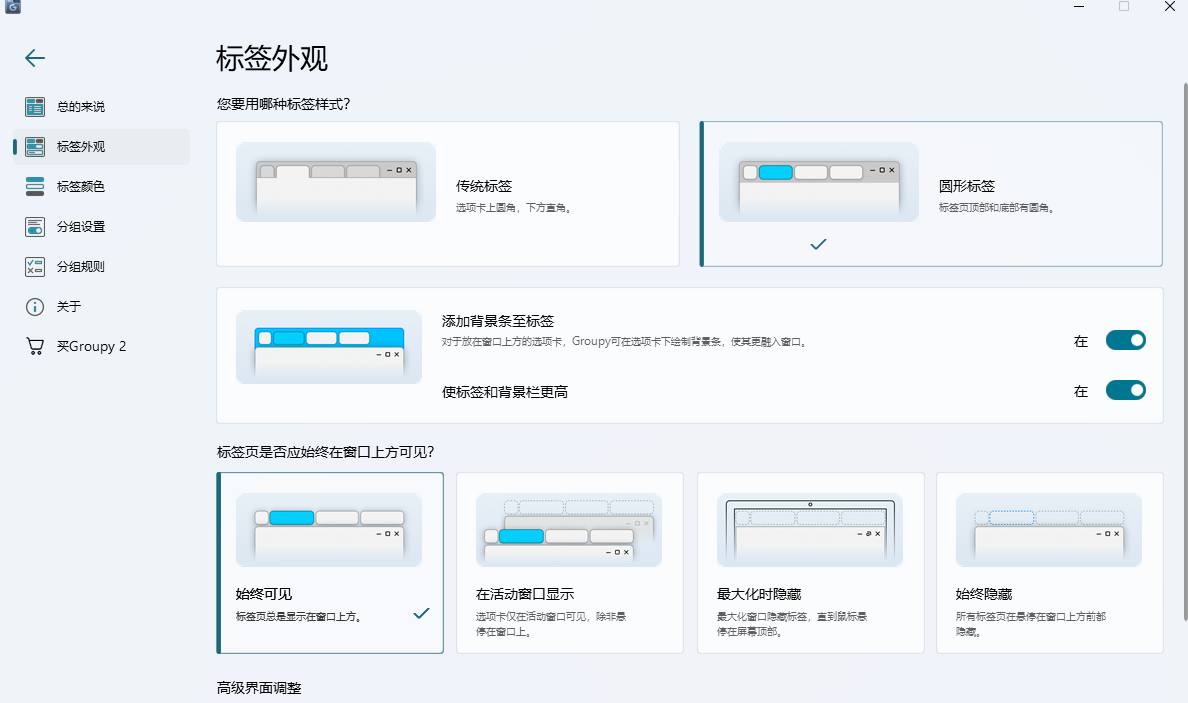
Task: Click the 标签外观 sidebar icon
Action: (35, 147)
